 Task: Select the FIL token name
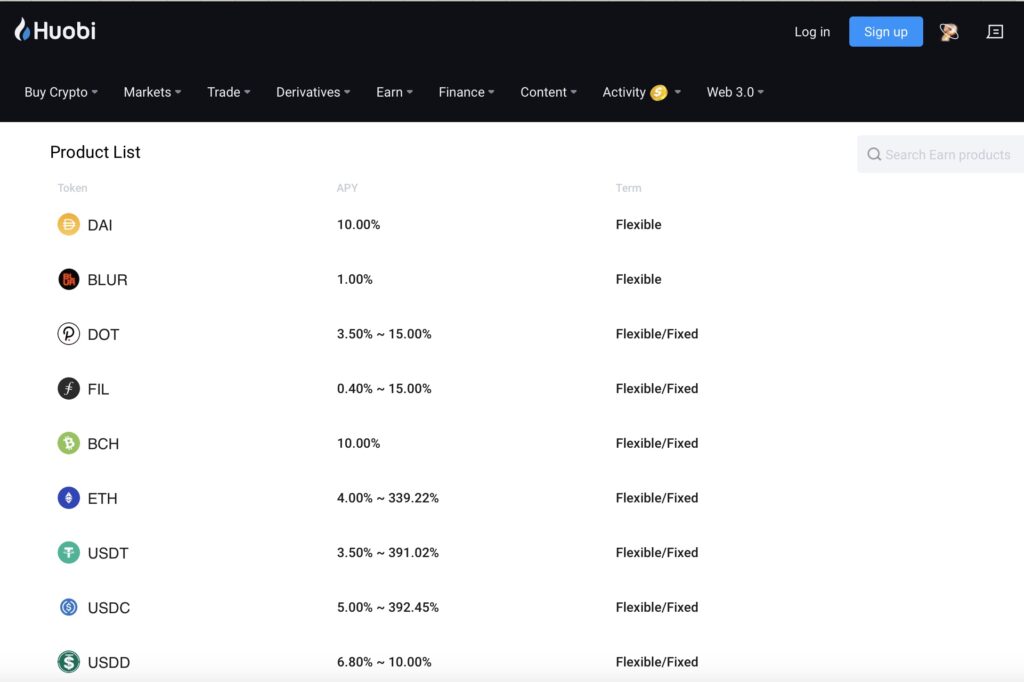(x=98, y=389)
